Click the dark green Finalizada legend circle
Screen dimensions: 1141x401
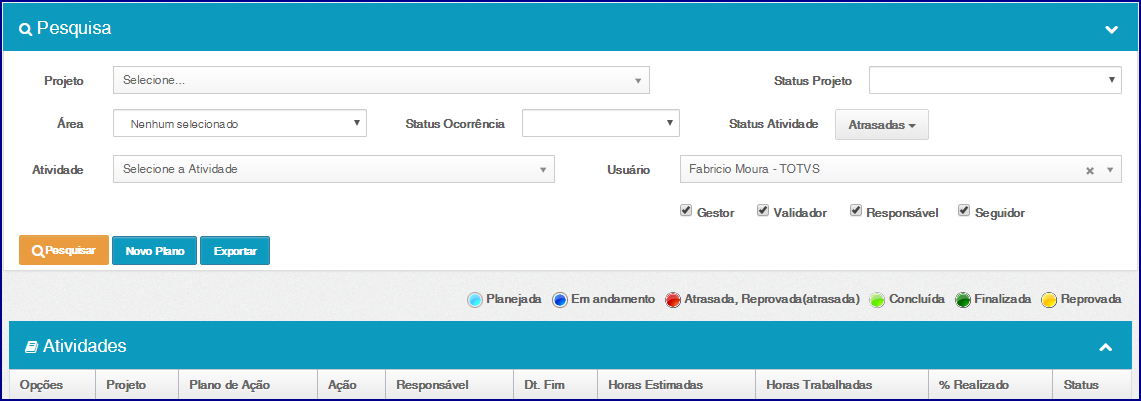click(x=963, y=300)
